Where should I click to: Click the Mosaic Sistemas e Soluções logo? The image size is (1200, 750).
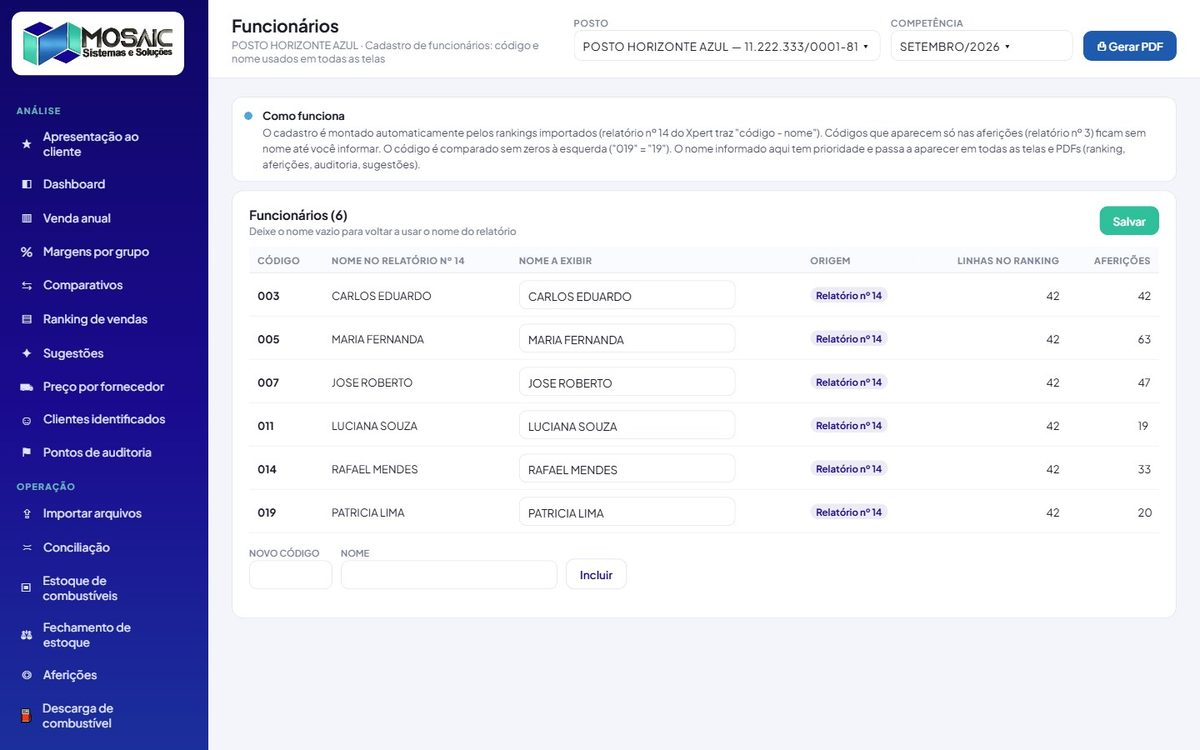[x=98, y=43]
